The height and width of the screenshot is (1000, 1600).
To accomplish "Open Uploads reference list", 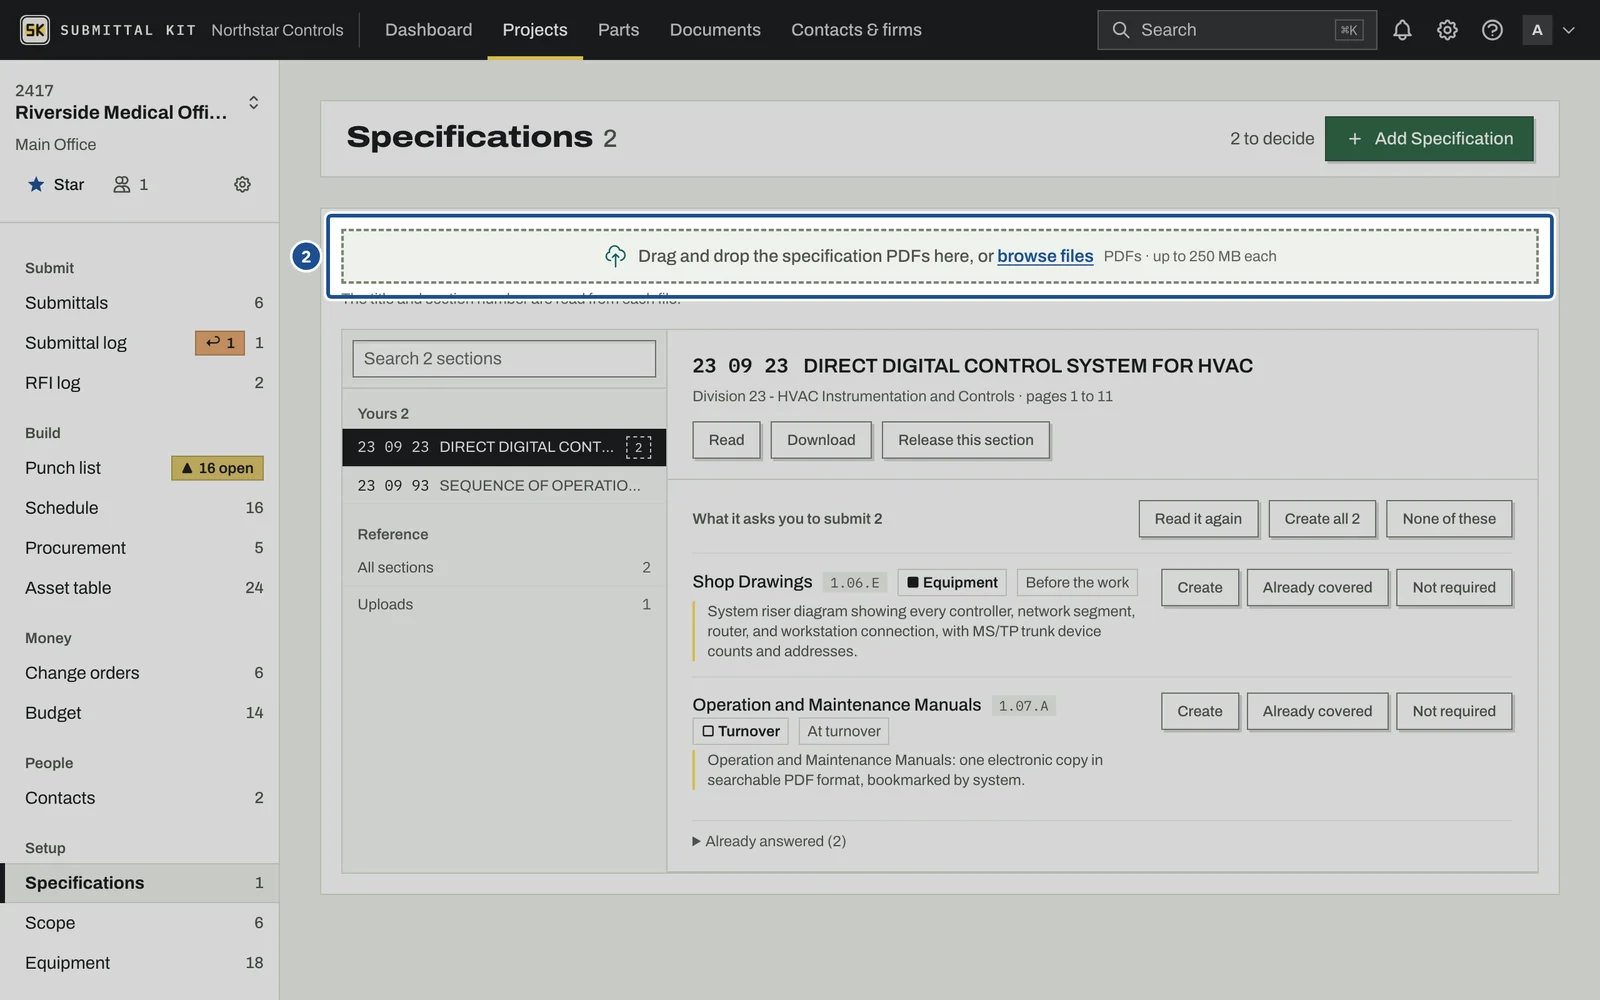I will pos(504,604).
